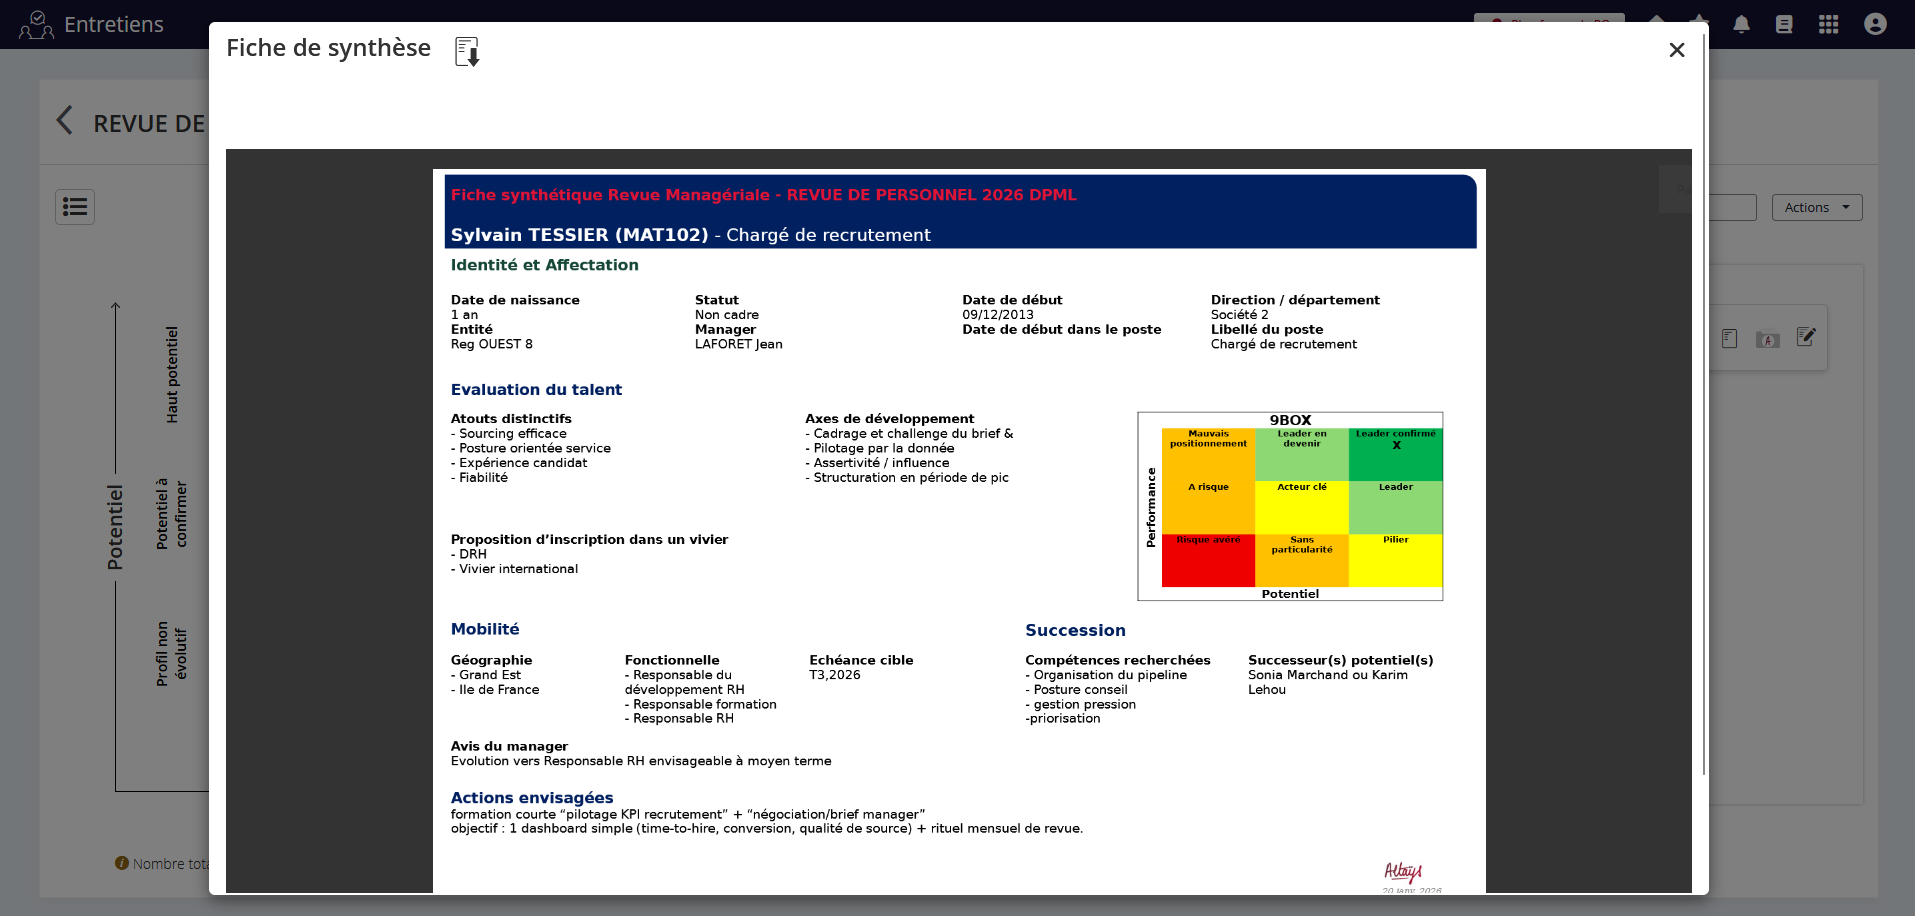Click the yellow Acteur clé 9BOX cell
The width and height of the screenshot is (1915, 916).
click(1301, 507)
